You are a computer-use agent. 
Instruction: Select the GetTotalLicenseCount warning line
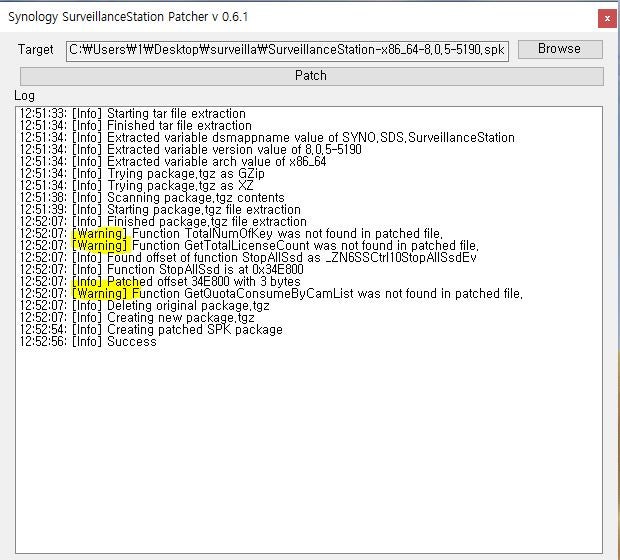tap(250, 246)
